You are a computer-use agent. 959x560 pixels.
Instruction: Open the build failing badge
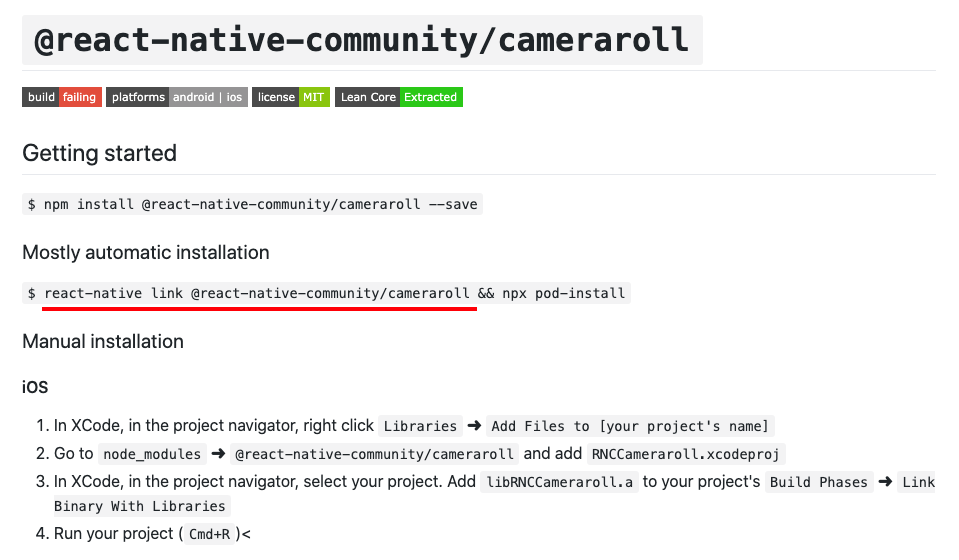click(x=62, y=97)
